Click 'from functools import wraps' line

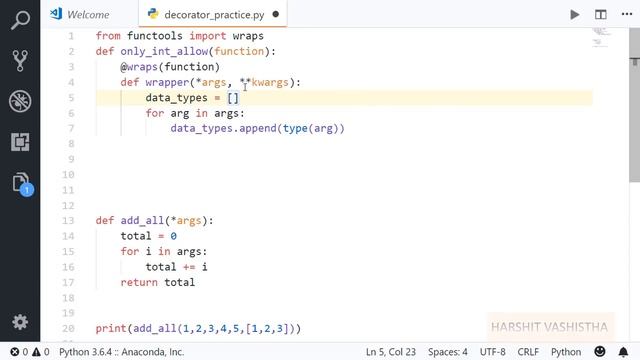point(180,36)
